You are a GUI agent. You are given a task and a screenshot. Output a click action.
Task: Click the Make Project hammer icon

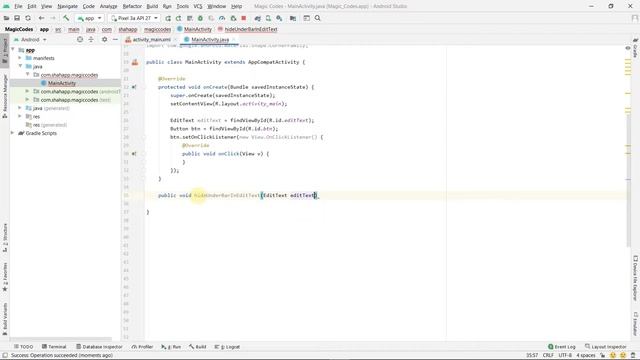(x=66, y=18)
